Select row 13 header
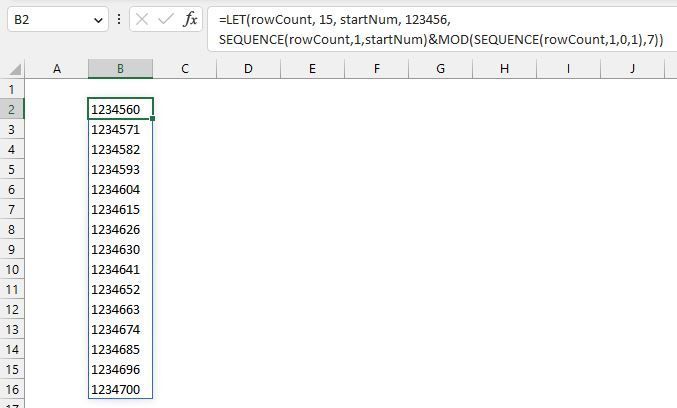This screenshot has width=677, height=408. [12, 329]
